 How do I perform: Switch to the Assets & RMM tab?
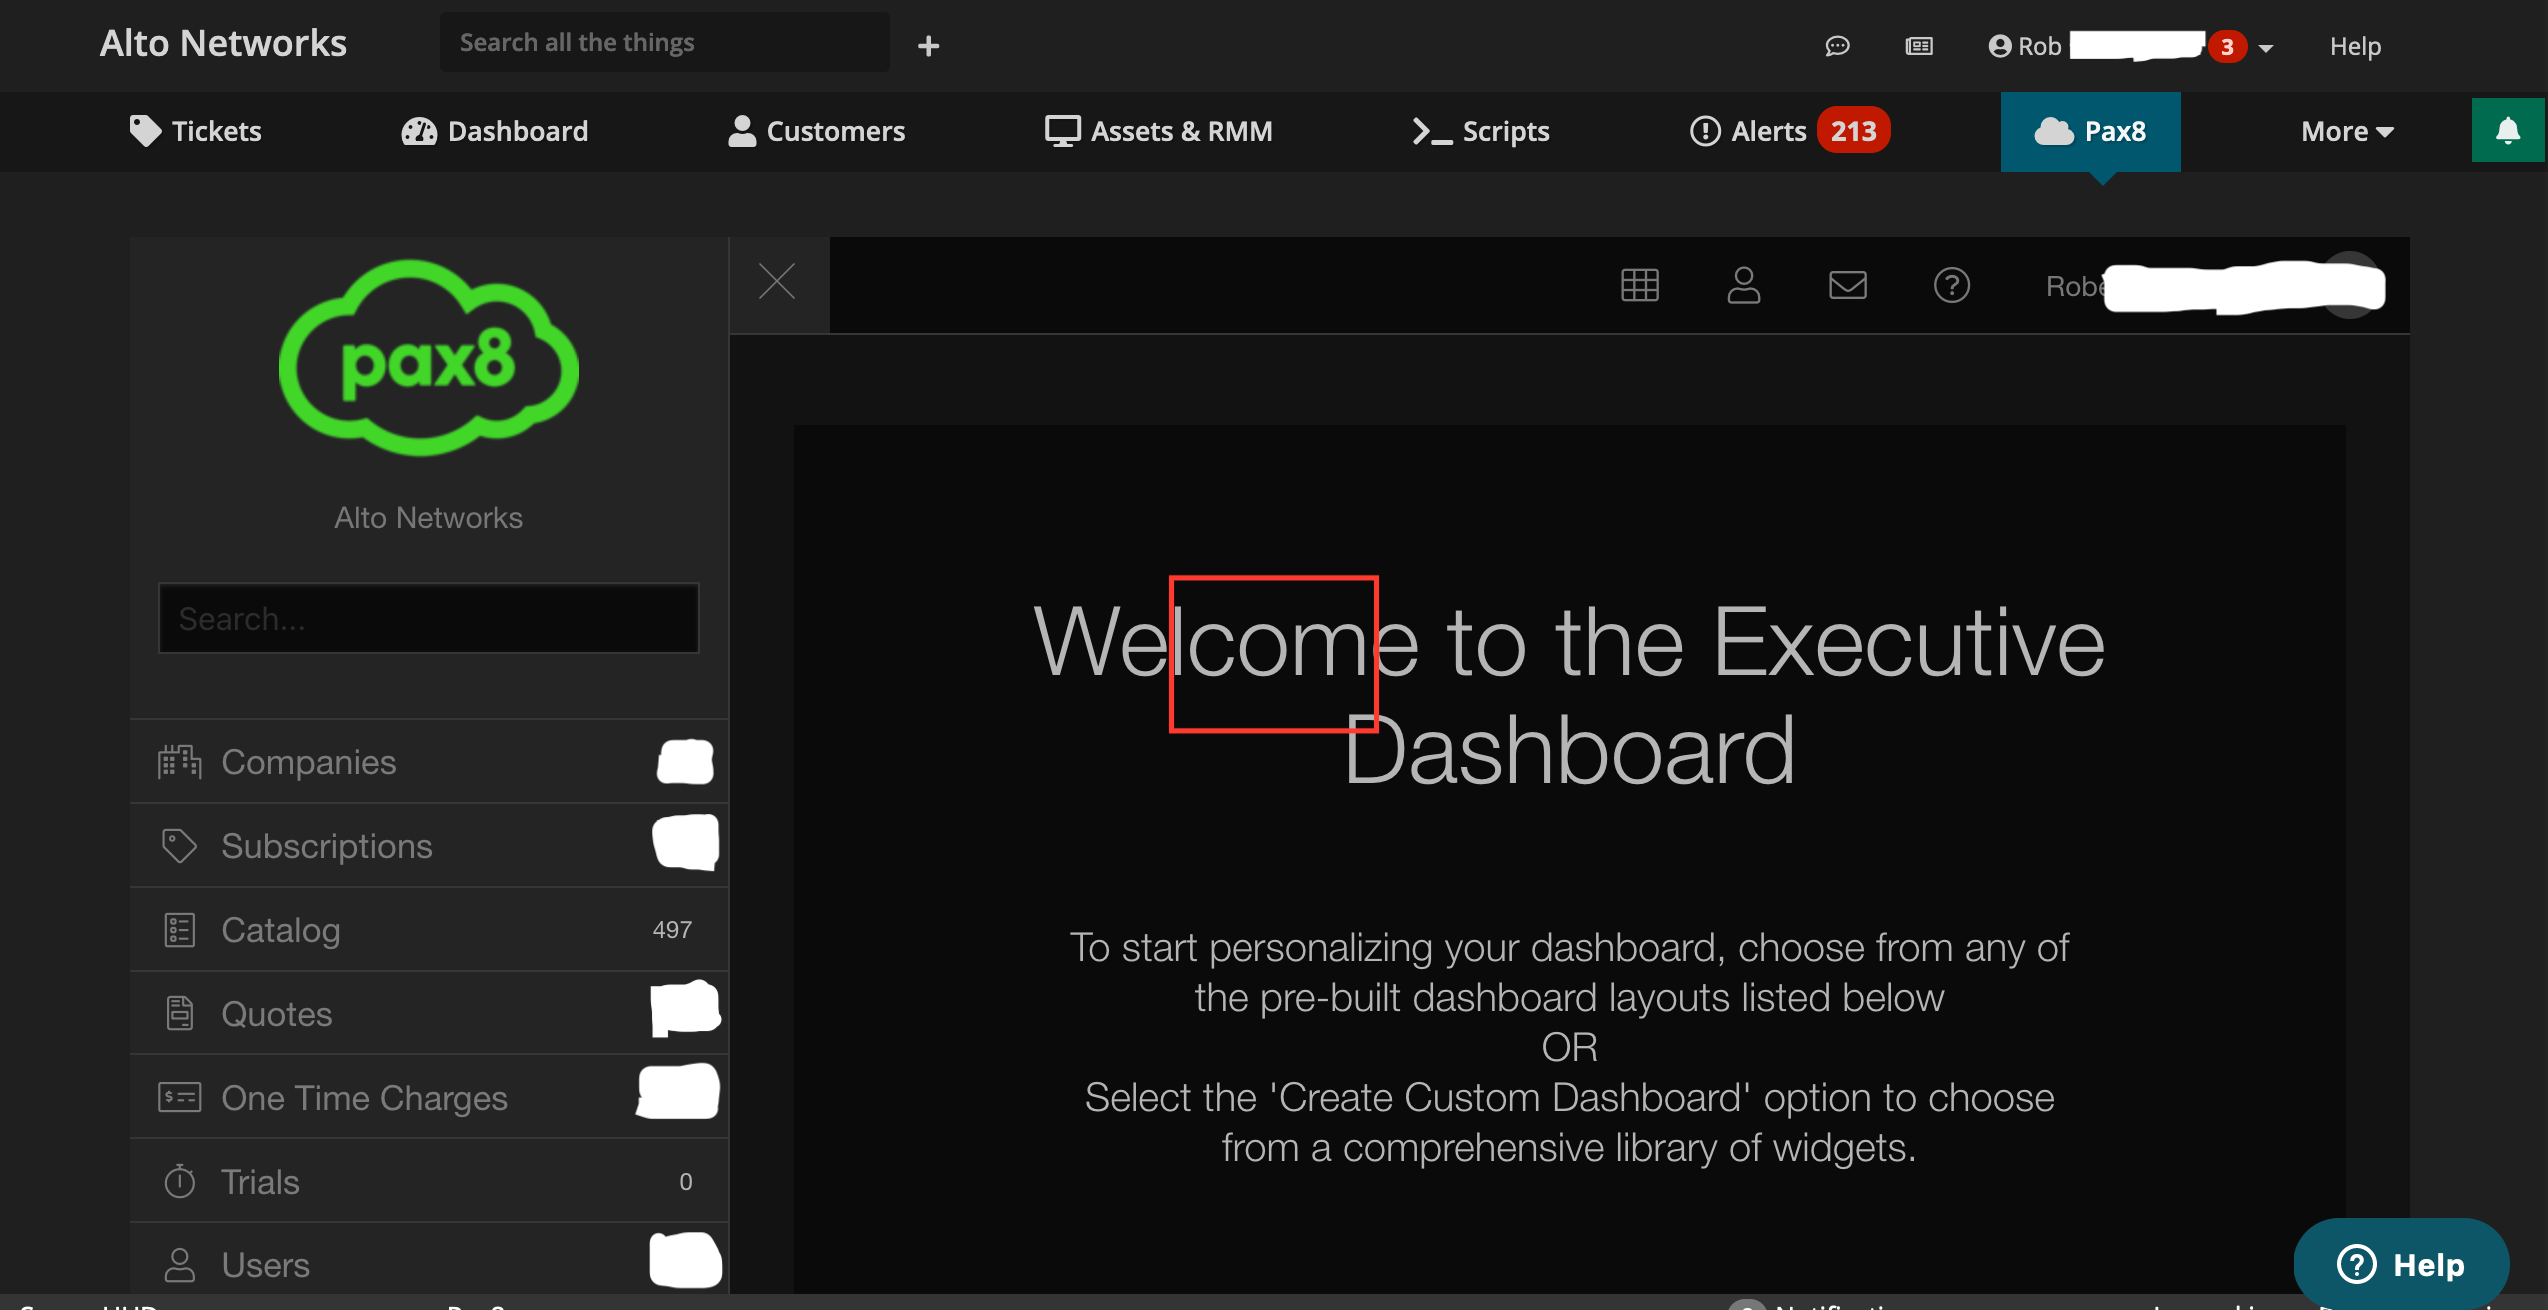pos(1159,131)
